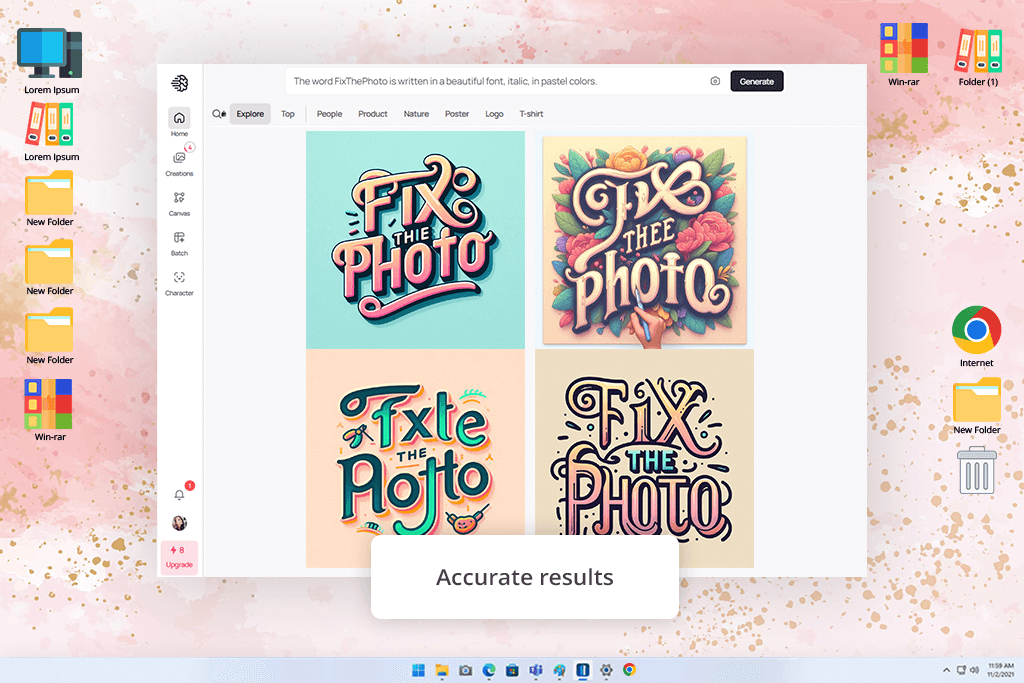Screen dimensions: 1024x683
Task: Open the Home section in sidebar
Action: (179, 122)
